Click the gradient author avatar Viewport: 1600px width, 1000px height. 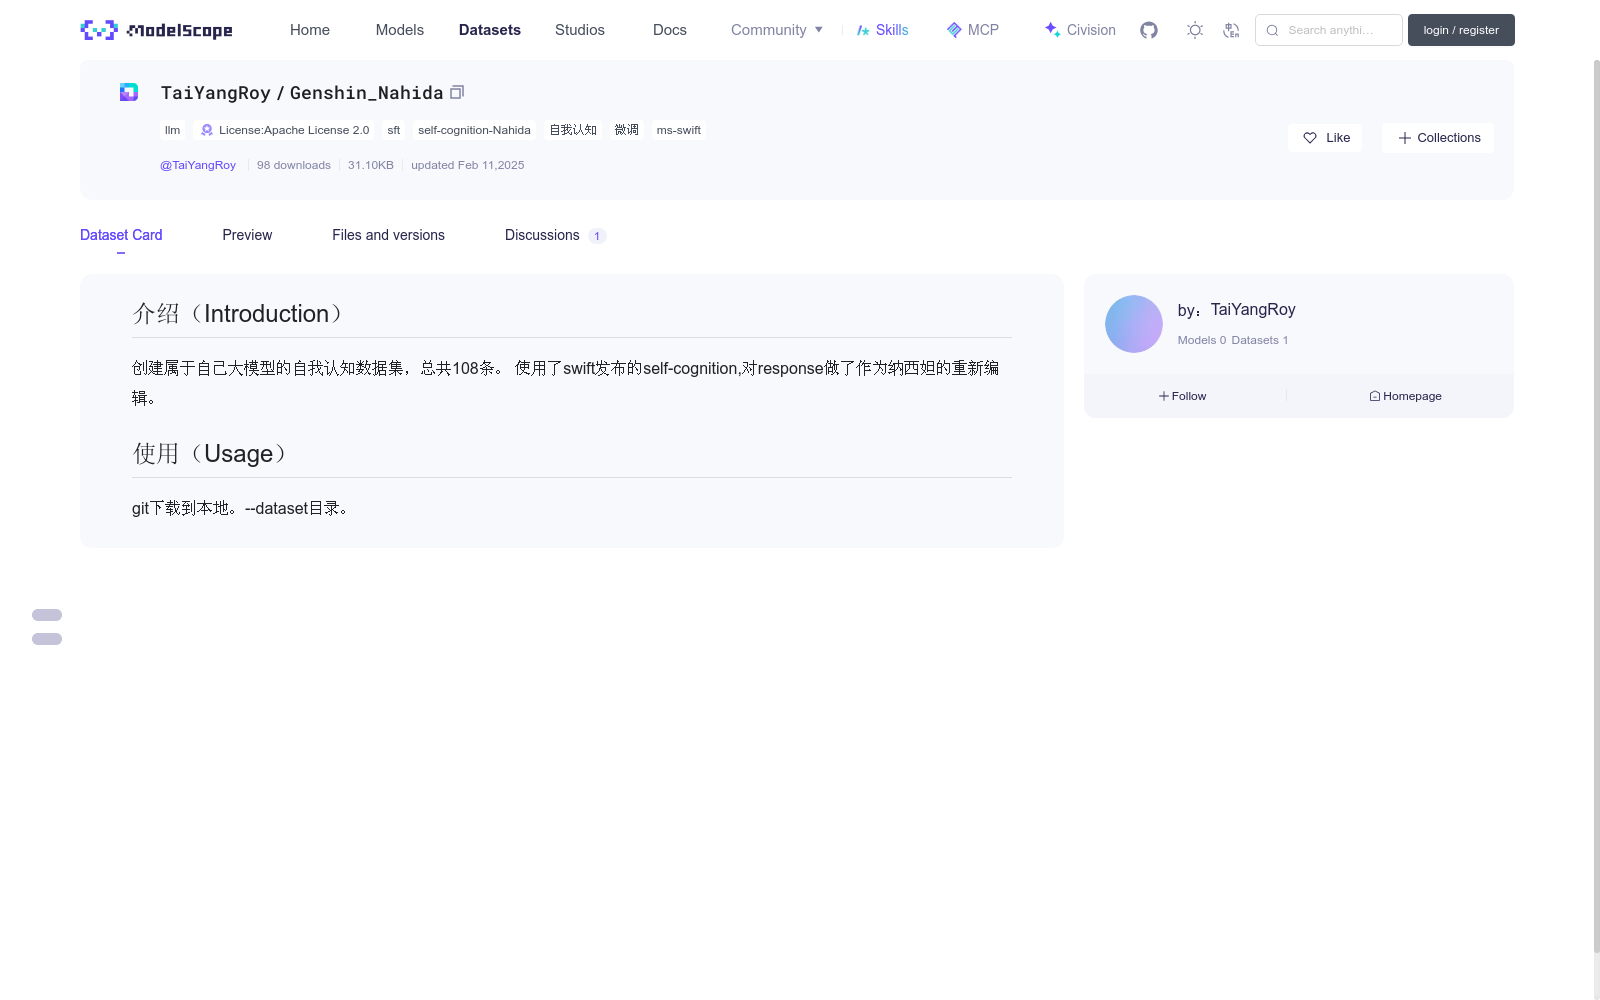tap(1134, 324)
